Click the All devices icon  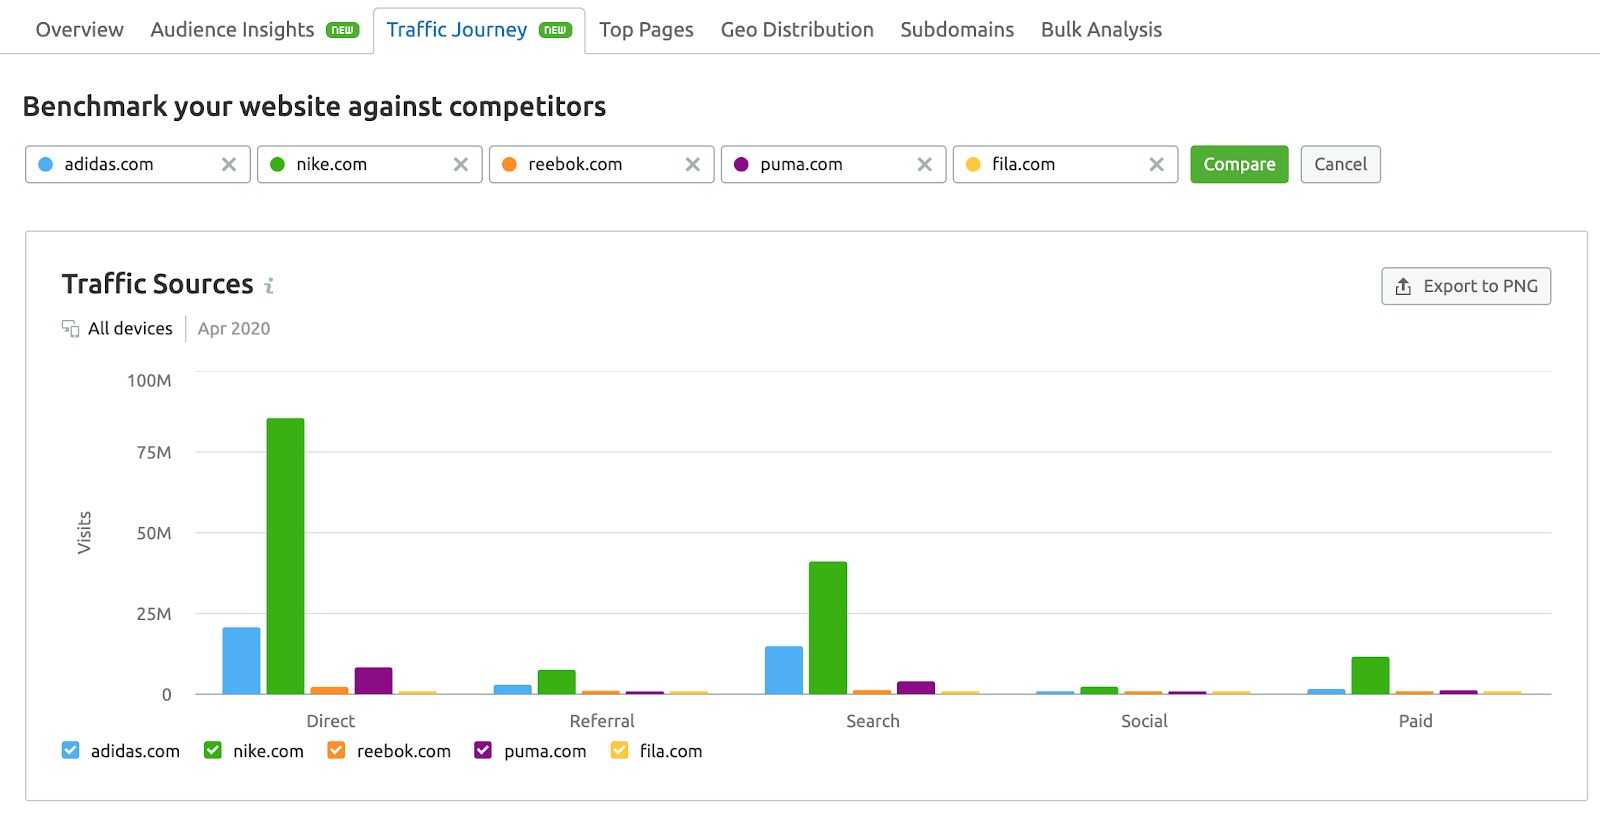[x=70, y=328]
